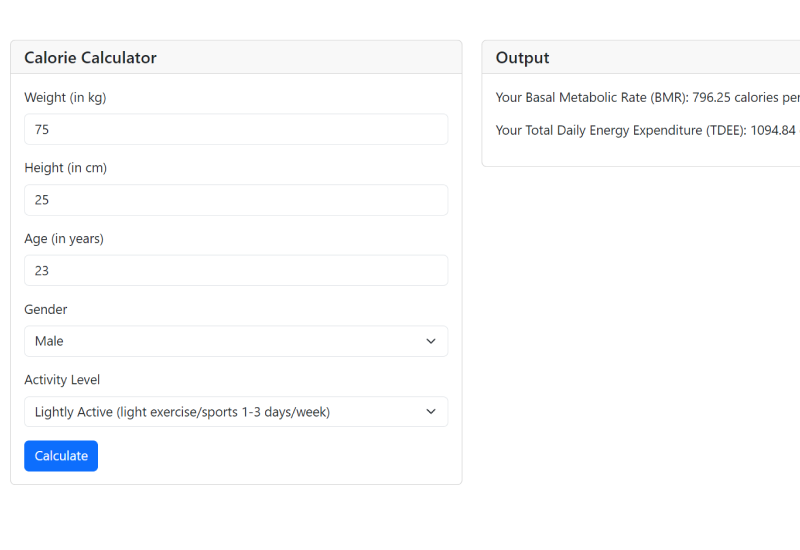Click the "Activity Level" field label

coord(62,380)
